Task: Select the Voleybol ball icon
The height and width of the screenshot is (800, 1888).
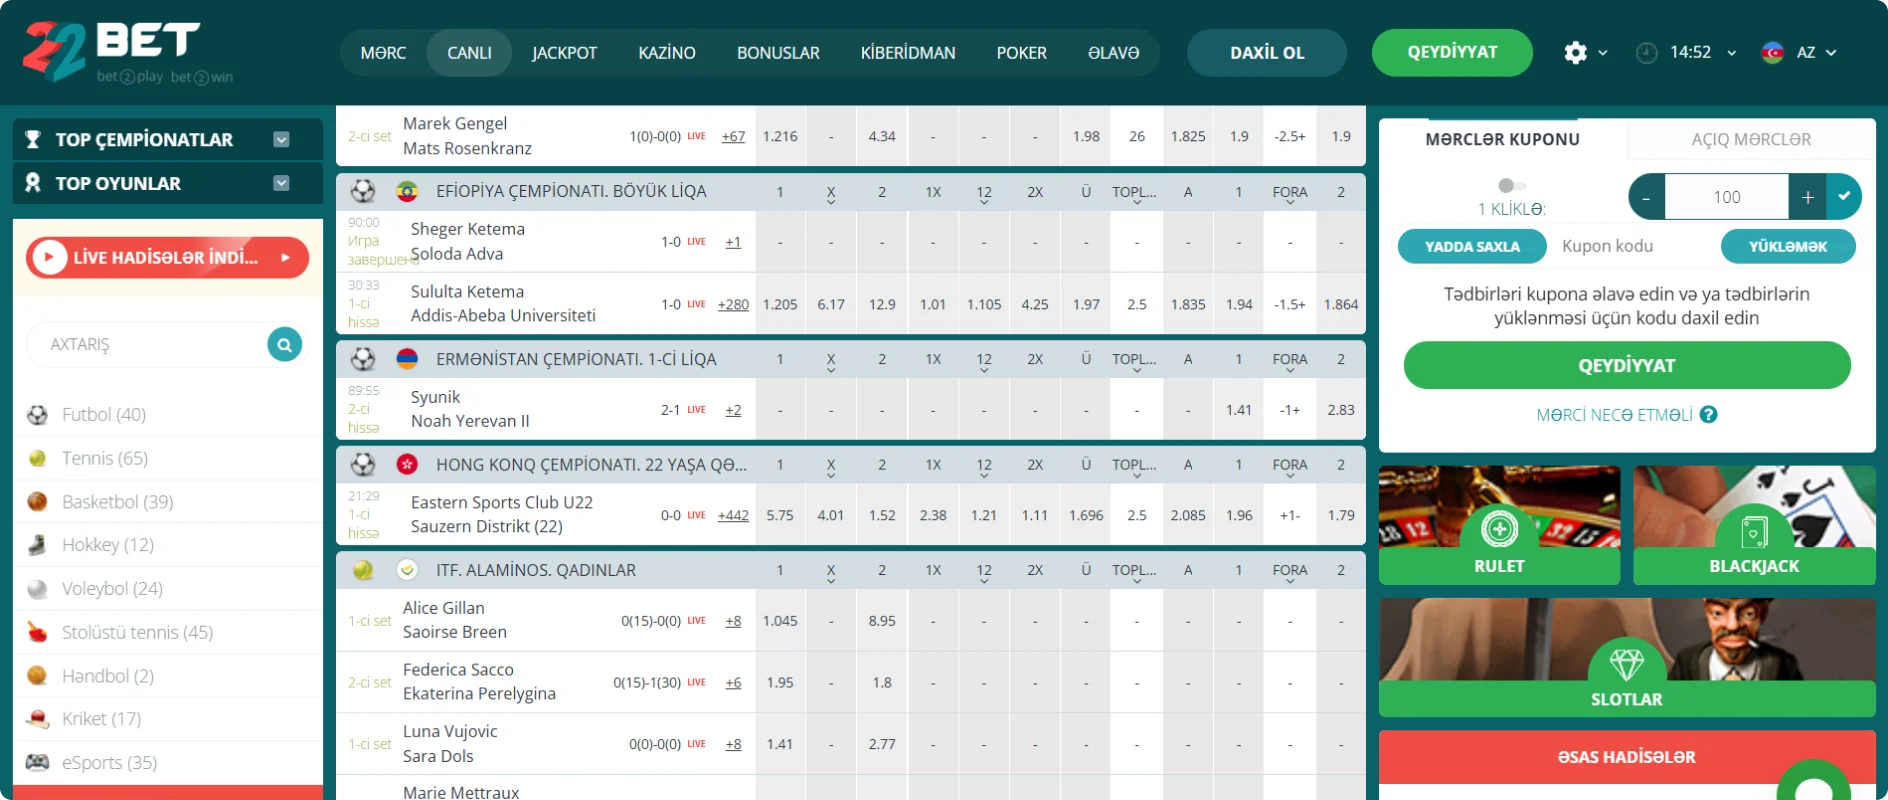Action: coord(37,589)
